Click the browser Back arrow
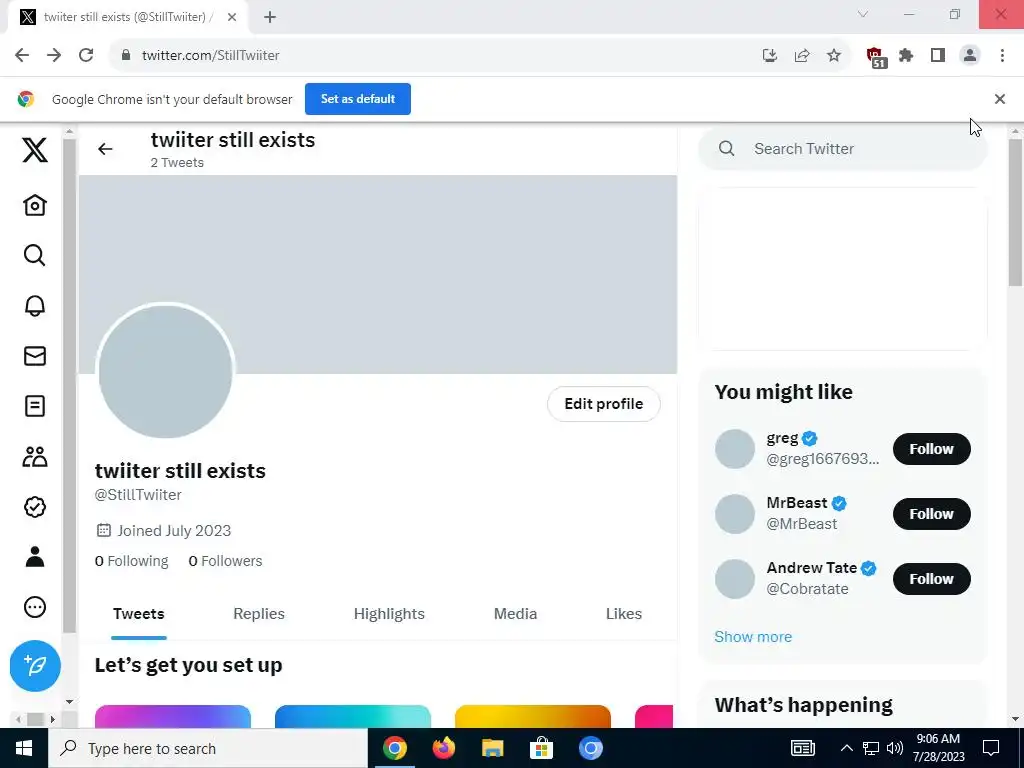The height and width of the screenshot is (768, 1024). click(22, 56)
